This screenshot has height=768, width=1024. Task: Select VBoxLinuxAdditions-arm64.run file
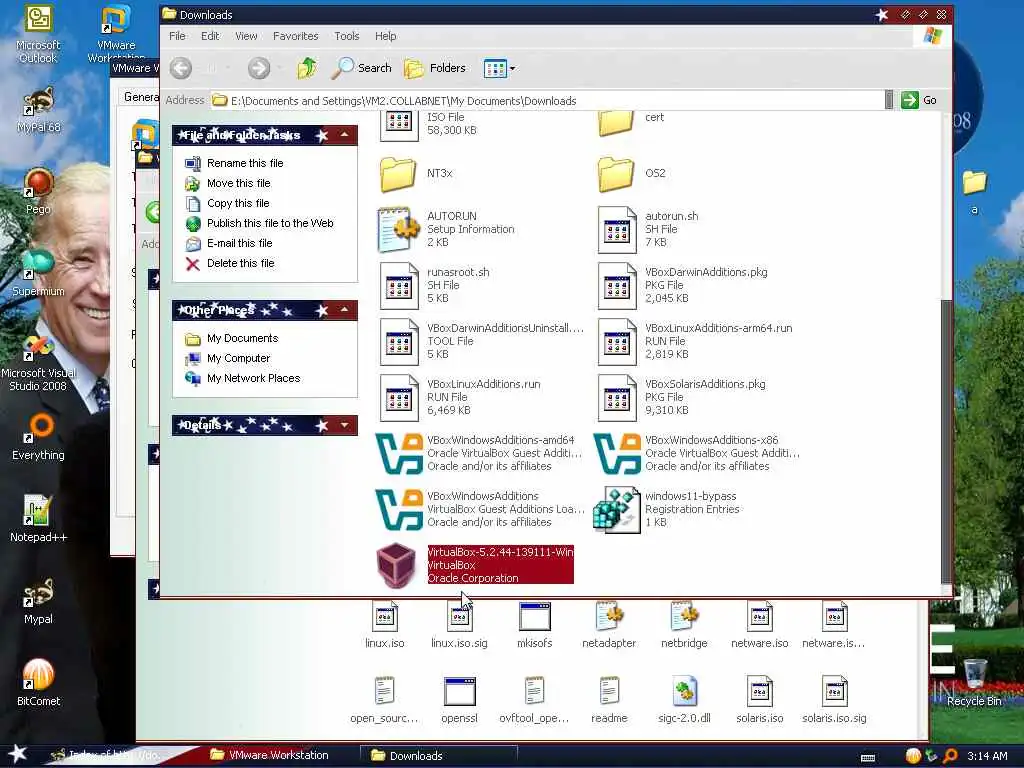tap(695, 342)
